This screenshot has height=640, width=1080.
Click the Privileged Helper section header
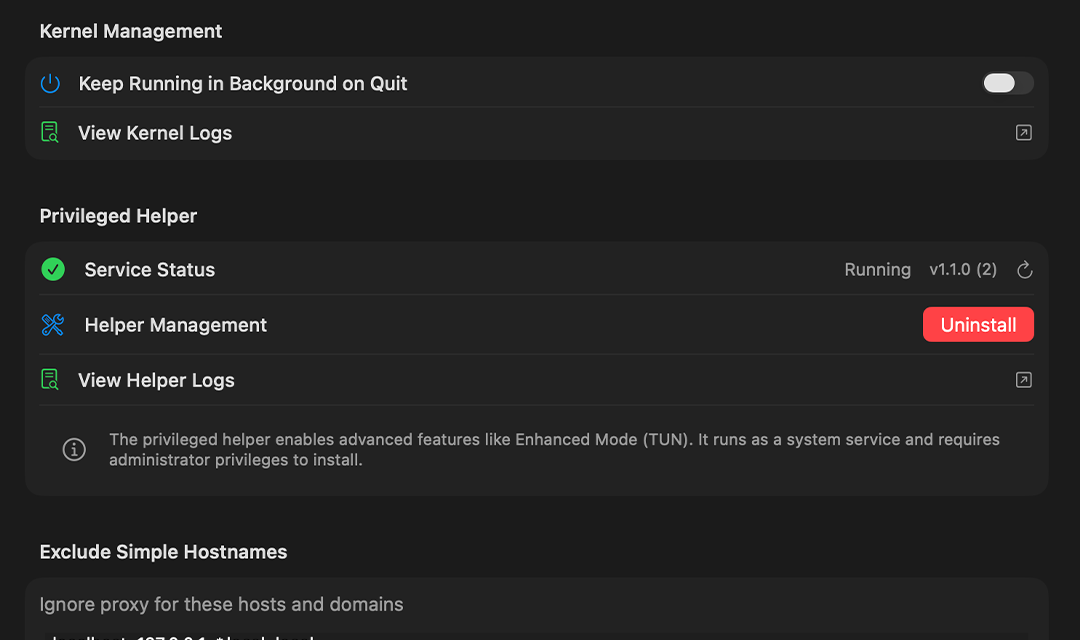[x=118, y=215]
